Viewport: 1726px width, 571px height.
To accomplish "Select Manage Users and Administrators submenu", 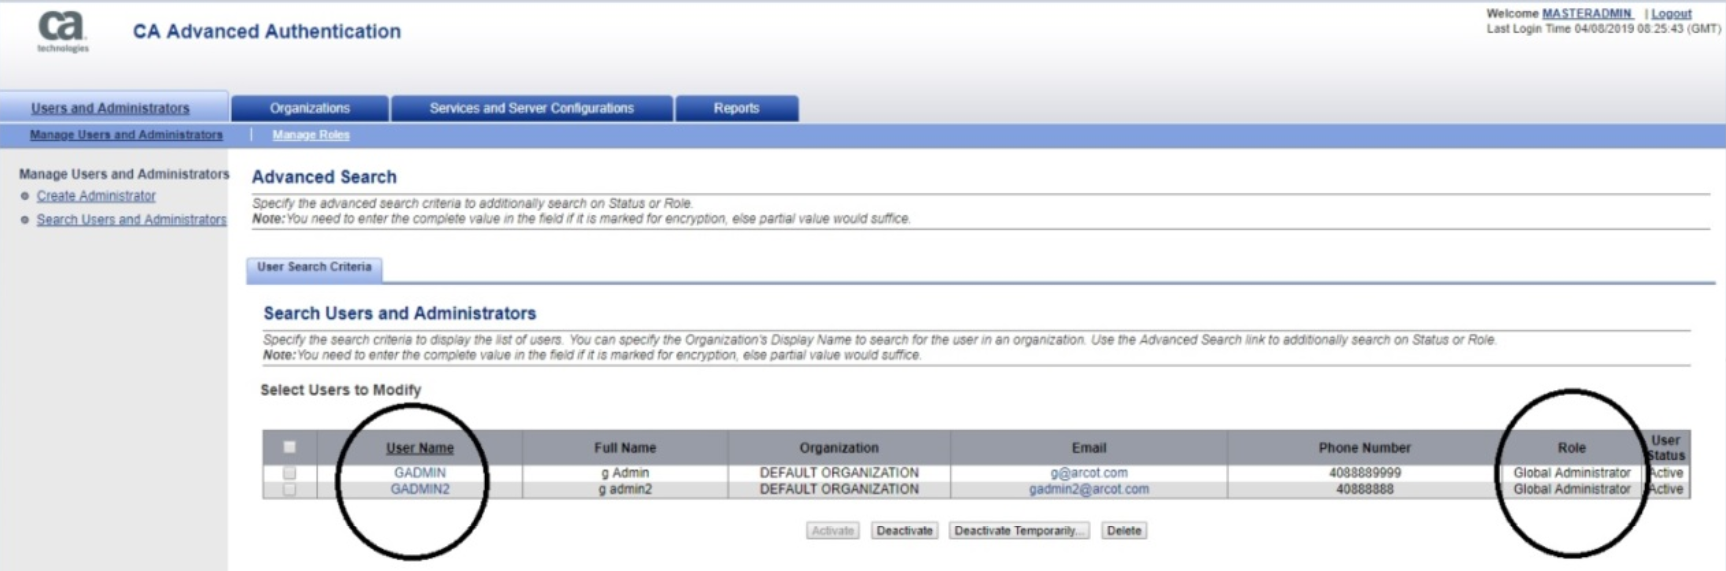I will click(126, 135).
